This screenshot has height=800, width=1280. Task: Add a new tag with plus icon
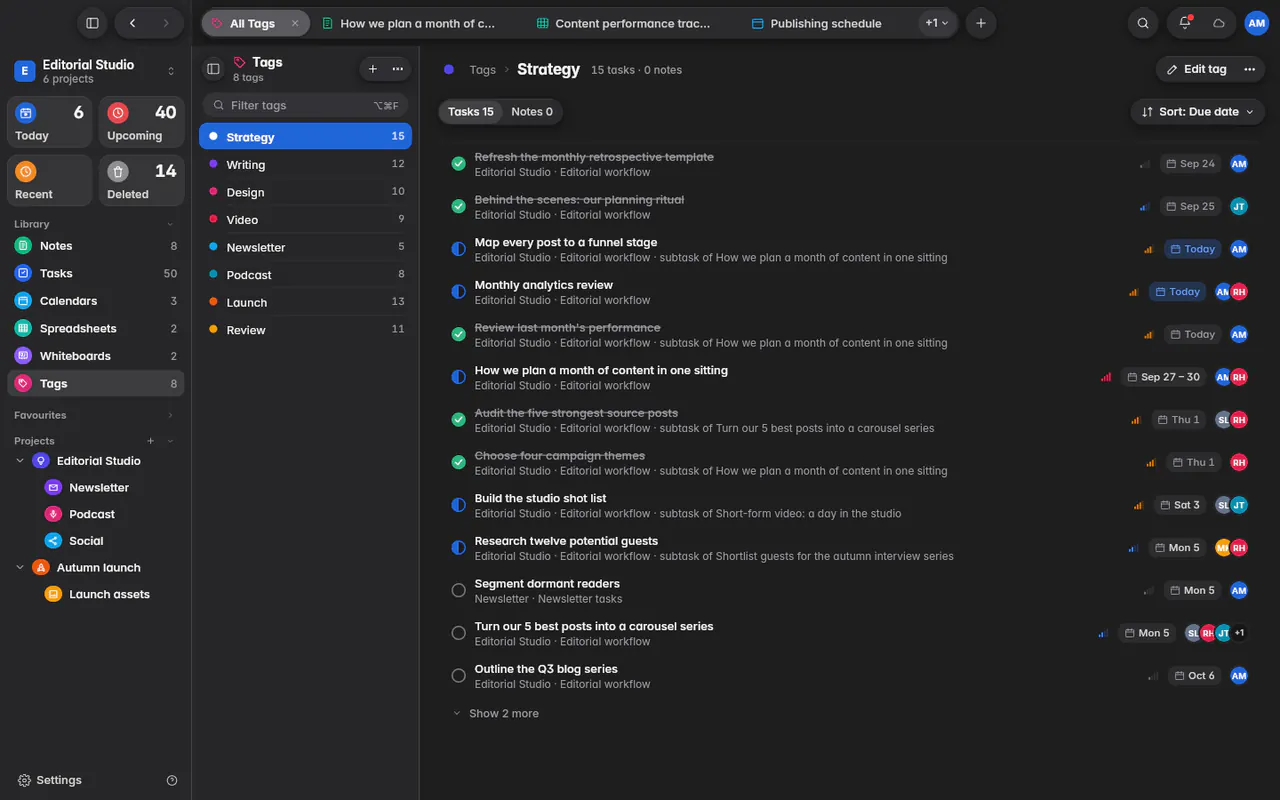click(373, 69)
